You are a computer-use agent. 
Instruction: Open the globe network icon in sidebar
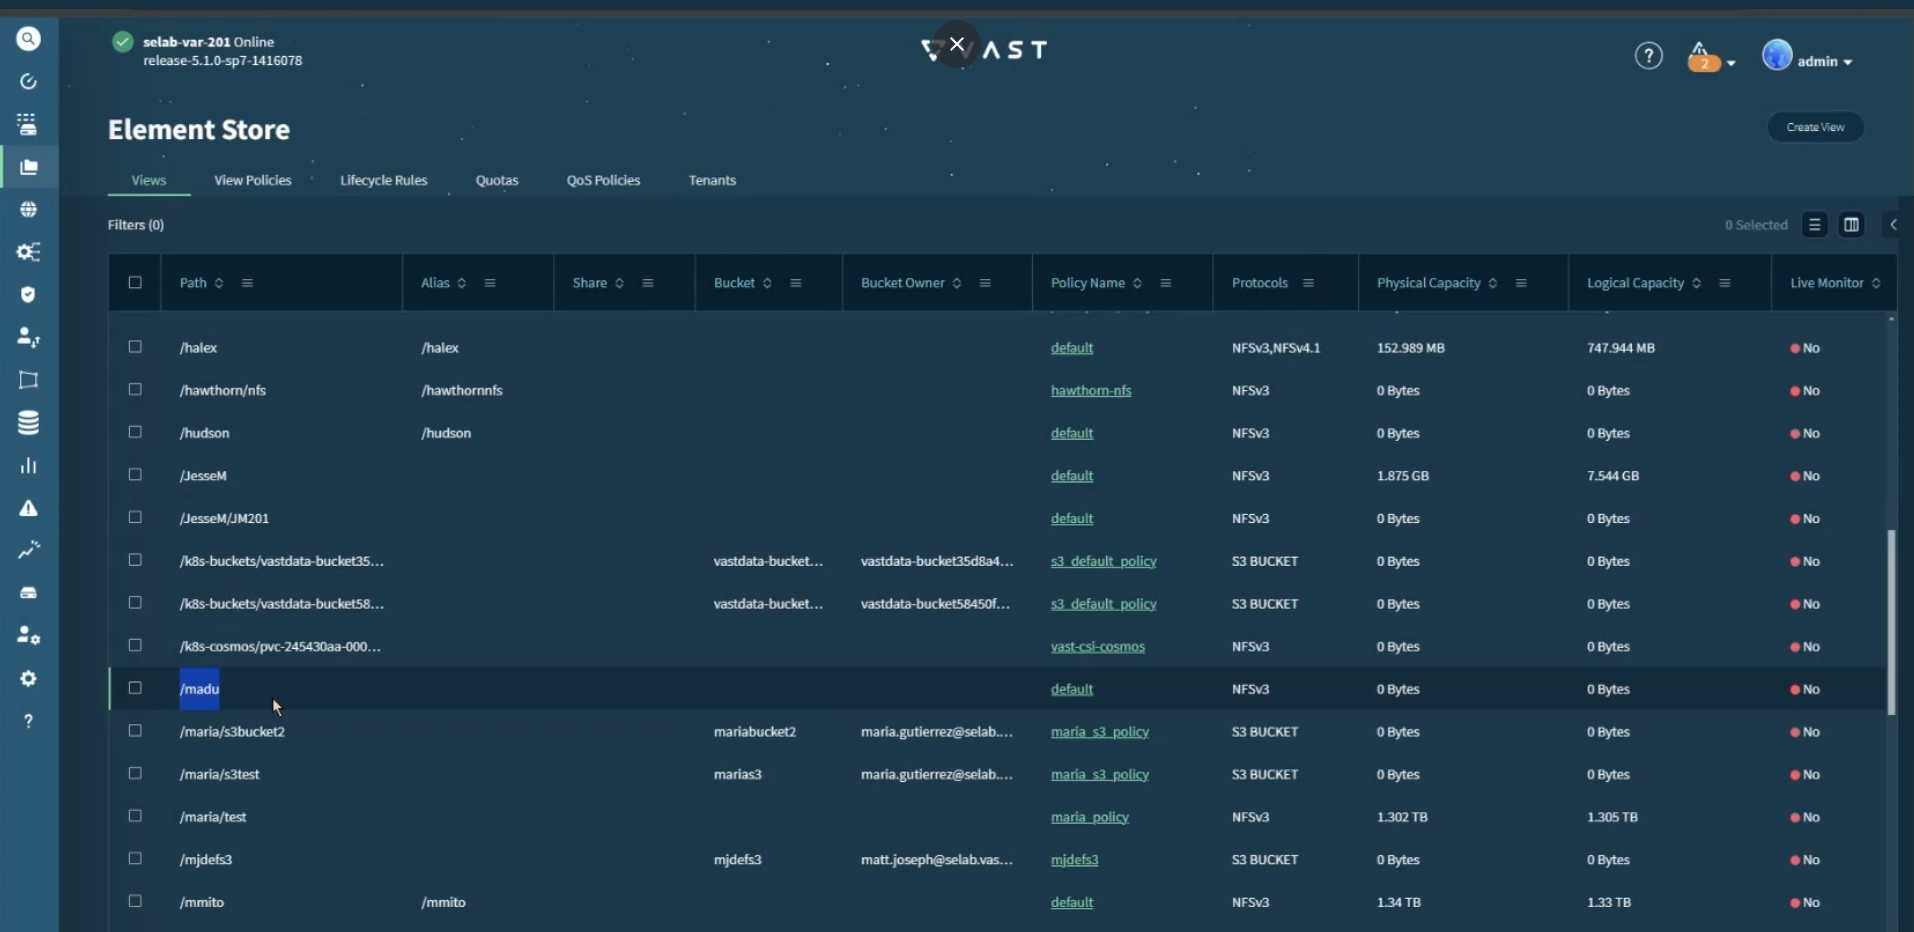(x=28, y=209)
